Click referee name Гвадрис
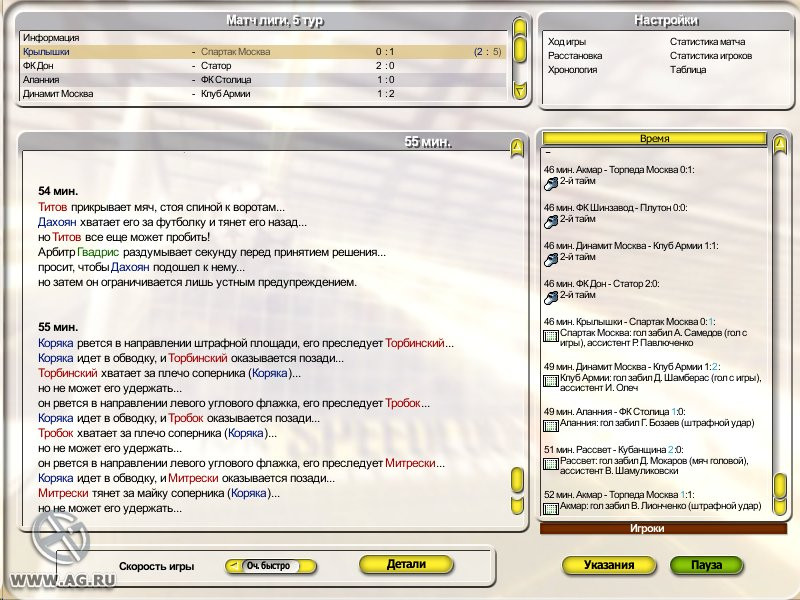 click(x=98, y=252)
